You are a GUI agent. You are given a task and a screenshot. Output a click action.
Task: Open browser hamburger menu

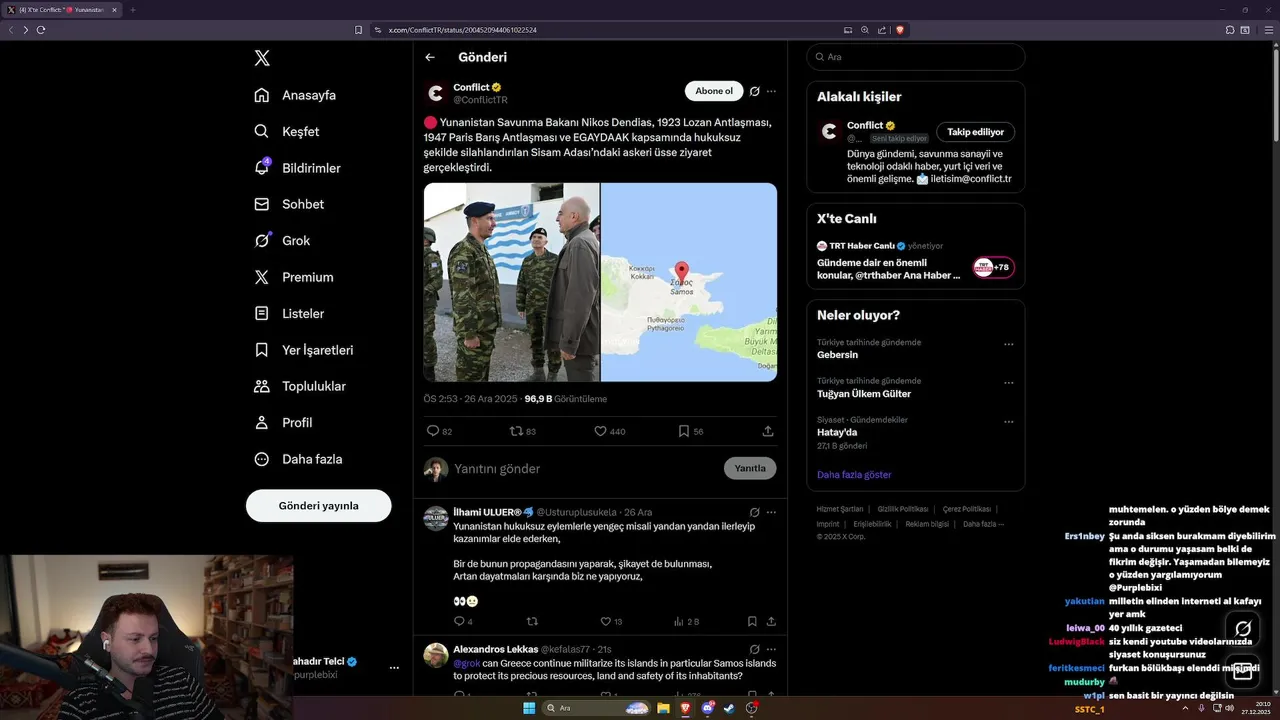pyautogui.click(x=1269, y=30)
